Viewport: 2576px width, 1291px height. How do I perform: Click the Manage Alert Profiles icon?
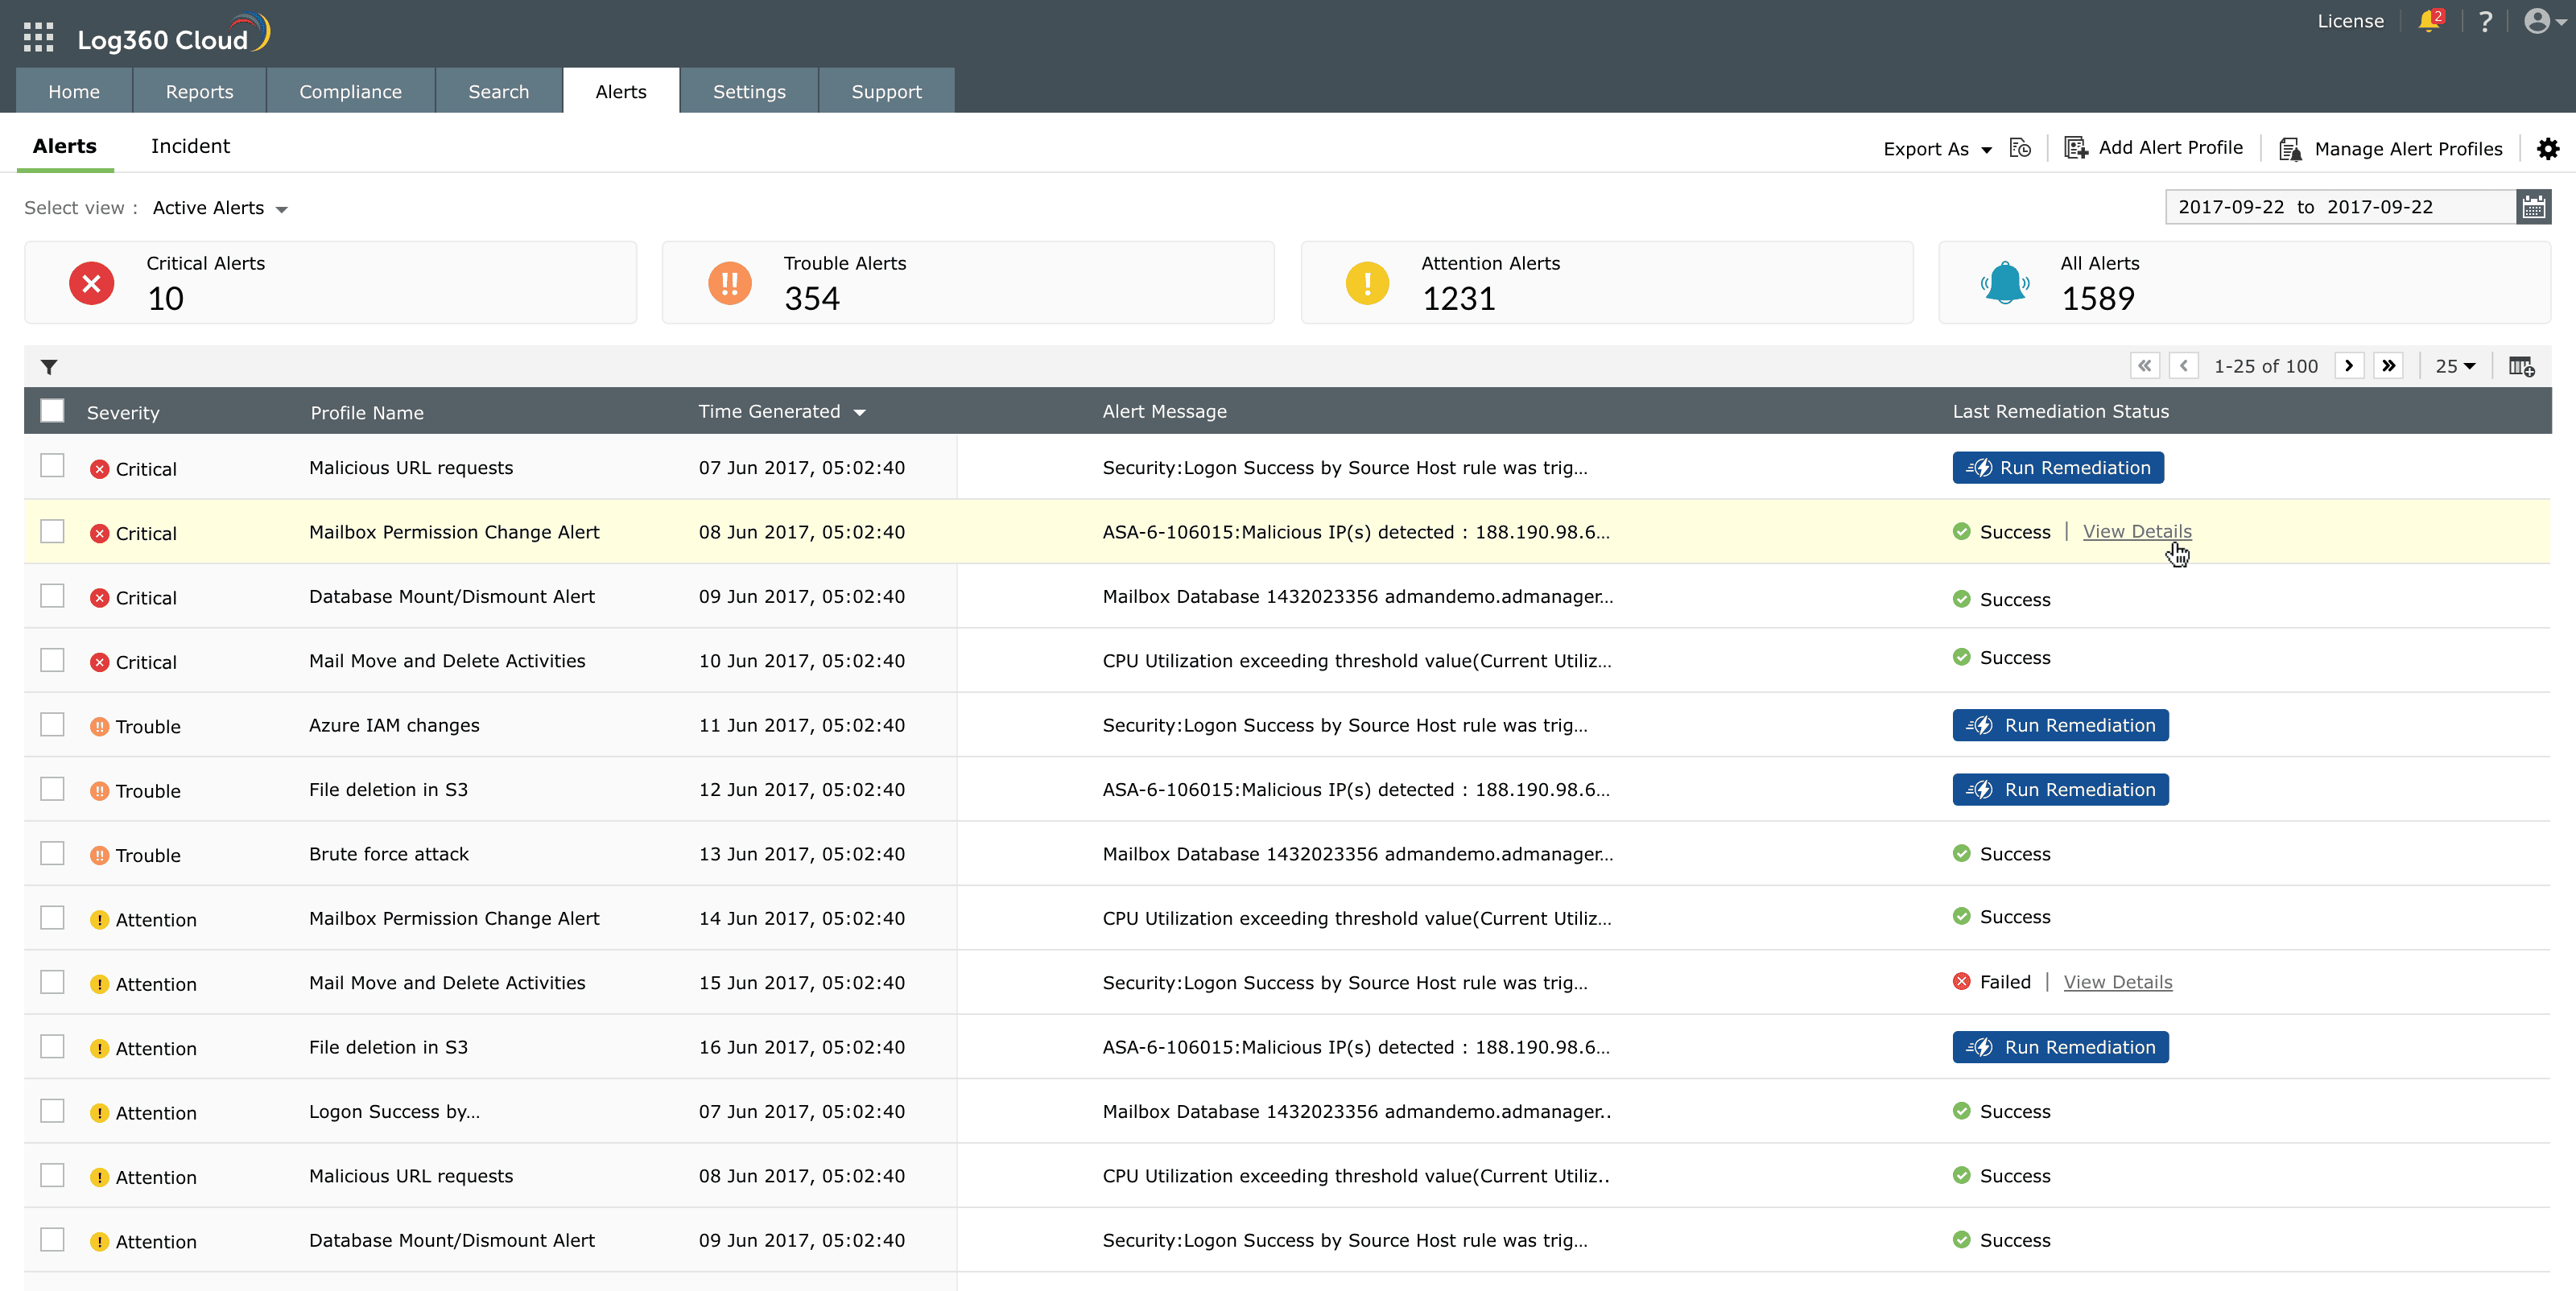[2290, 149]
